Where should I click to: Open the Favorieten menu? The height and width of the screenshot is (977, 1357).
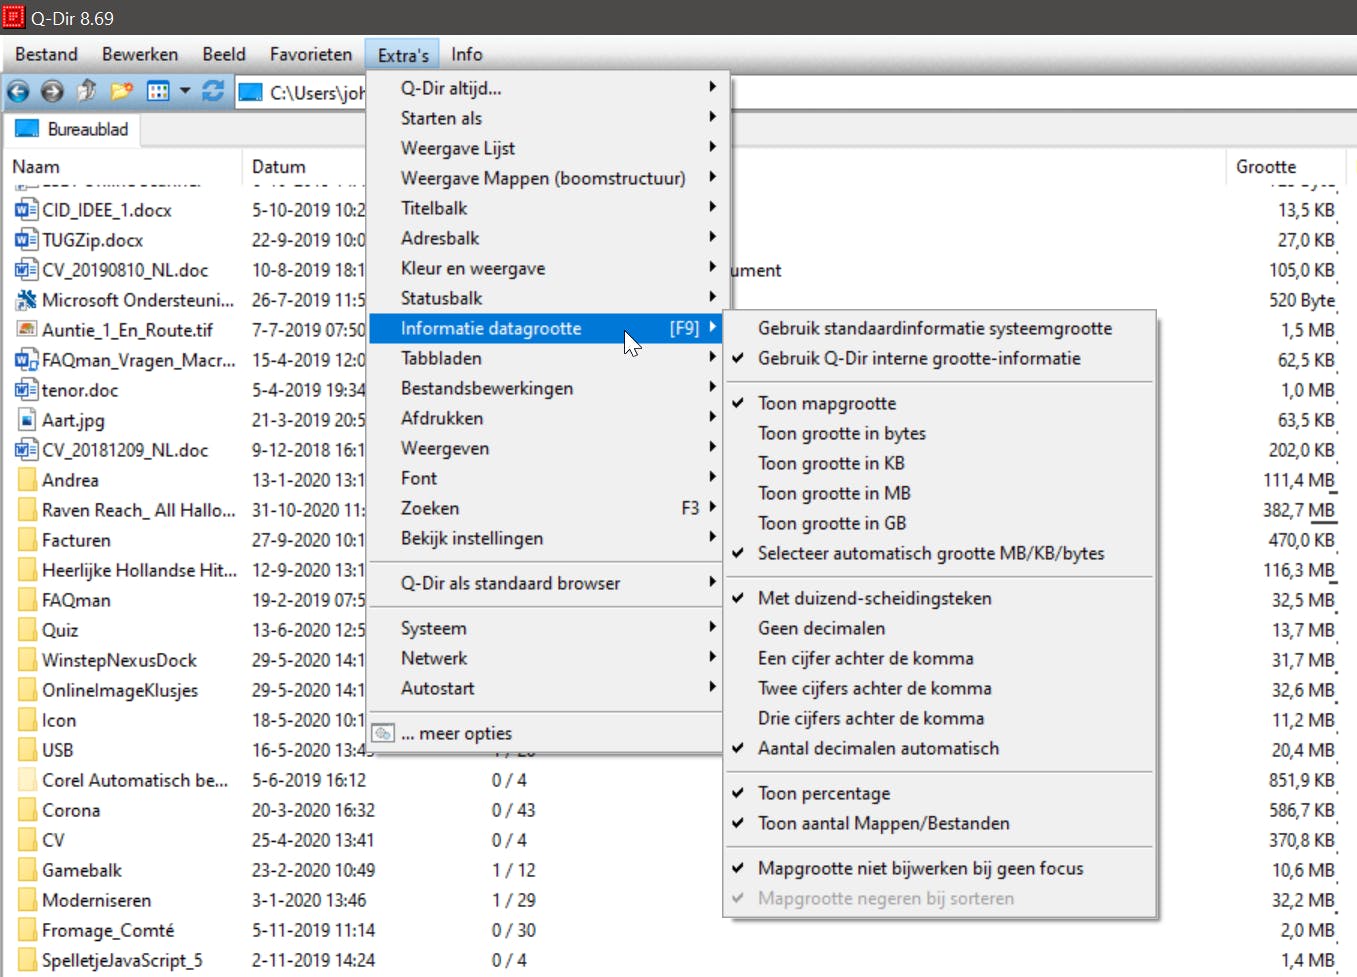[x=310, y=54]
